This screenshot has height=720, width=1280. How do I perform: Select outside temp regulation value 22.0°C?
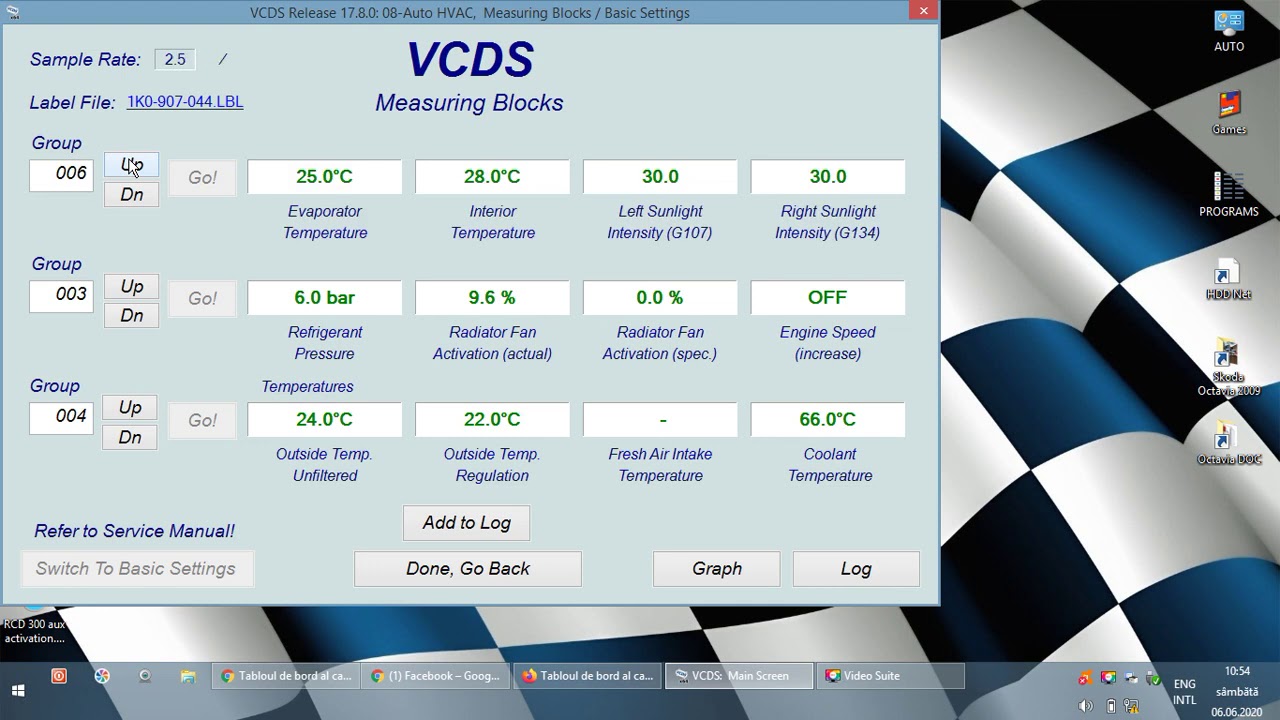click(x=492, y=420)
